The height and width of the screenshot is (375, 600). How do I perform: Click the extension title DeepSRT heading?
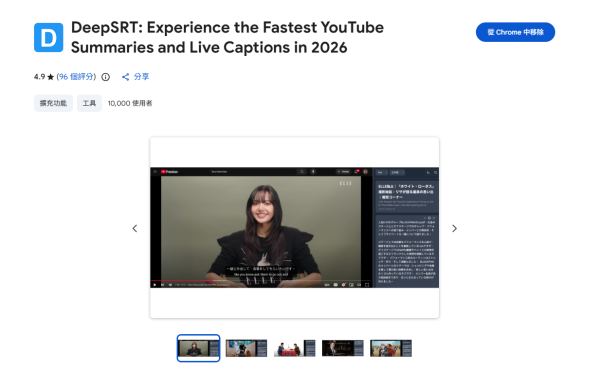point(227,38)
